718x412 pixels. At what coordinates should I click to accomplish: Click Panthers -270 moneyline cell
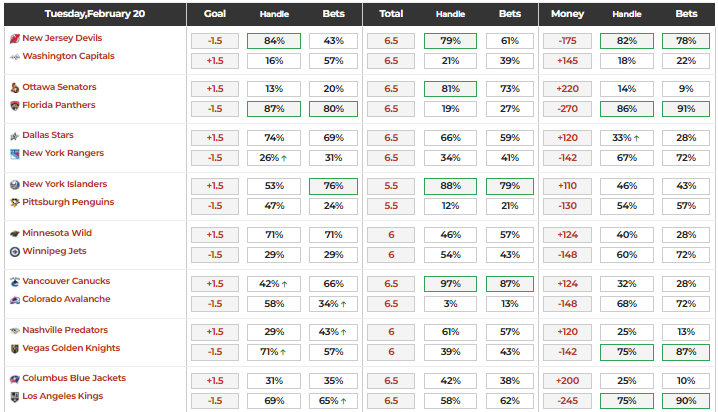(x=567, y=108)
